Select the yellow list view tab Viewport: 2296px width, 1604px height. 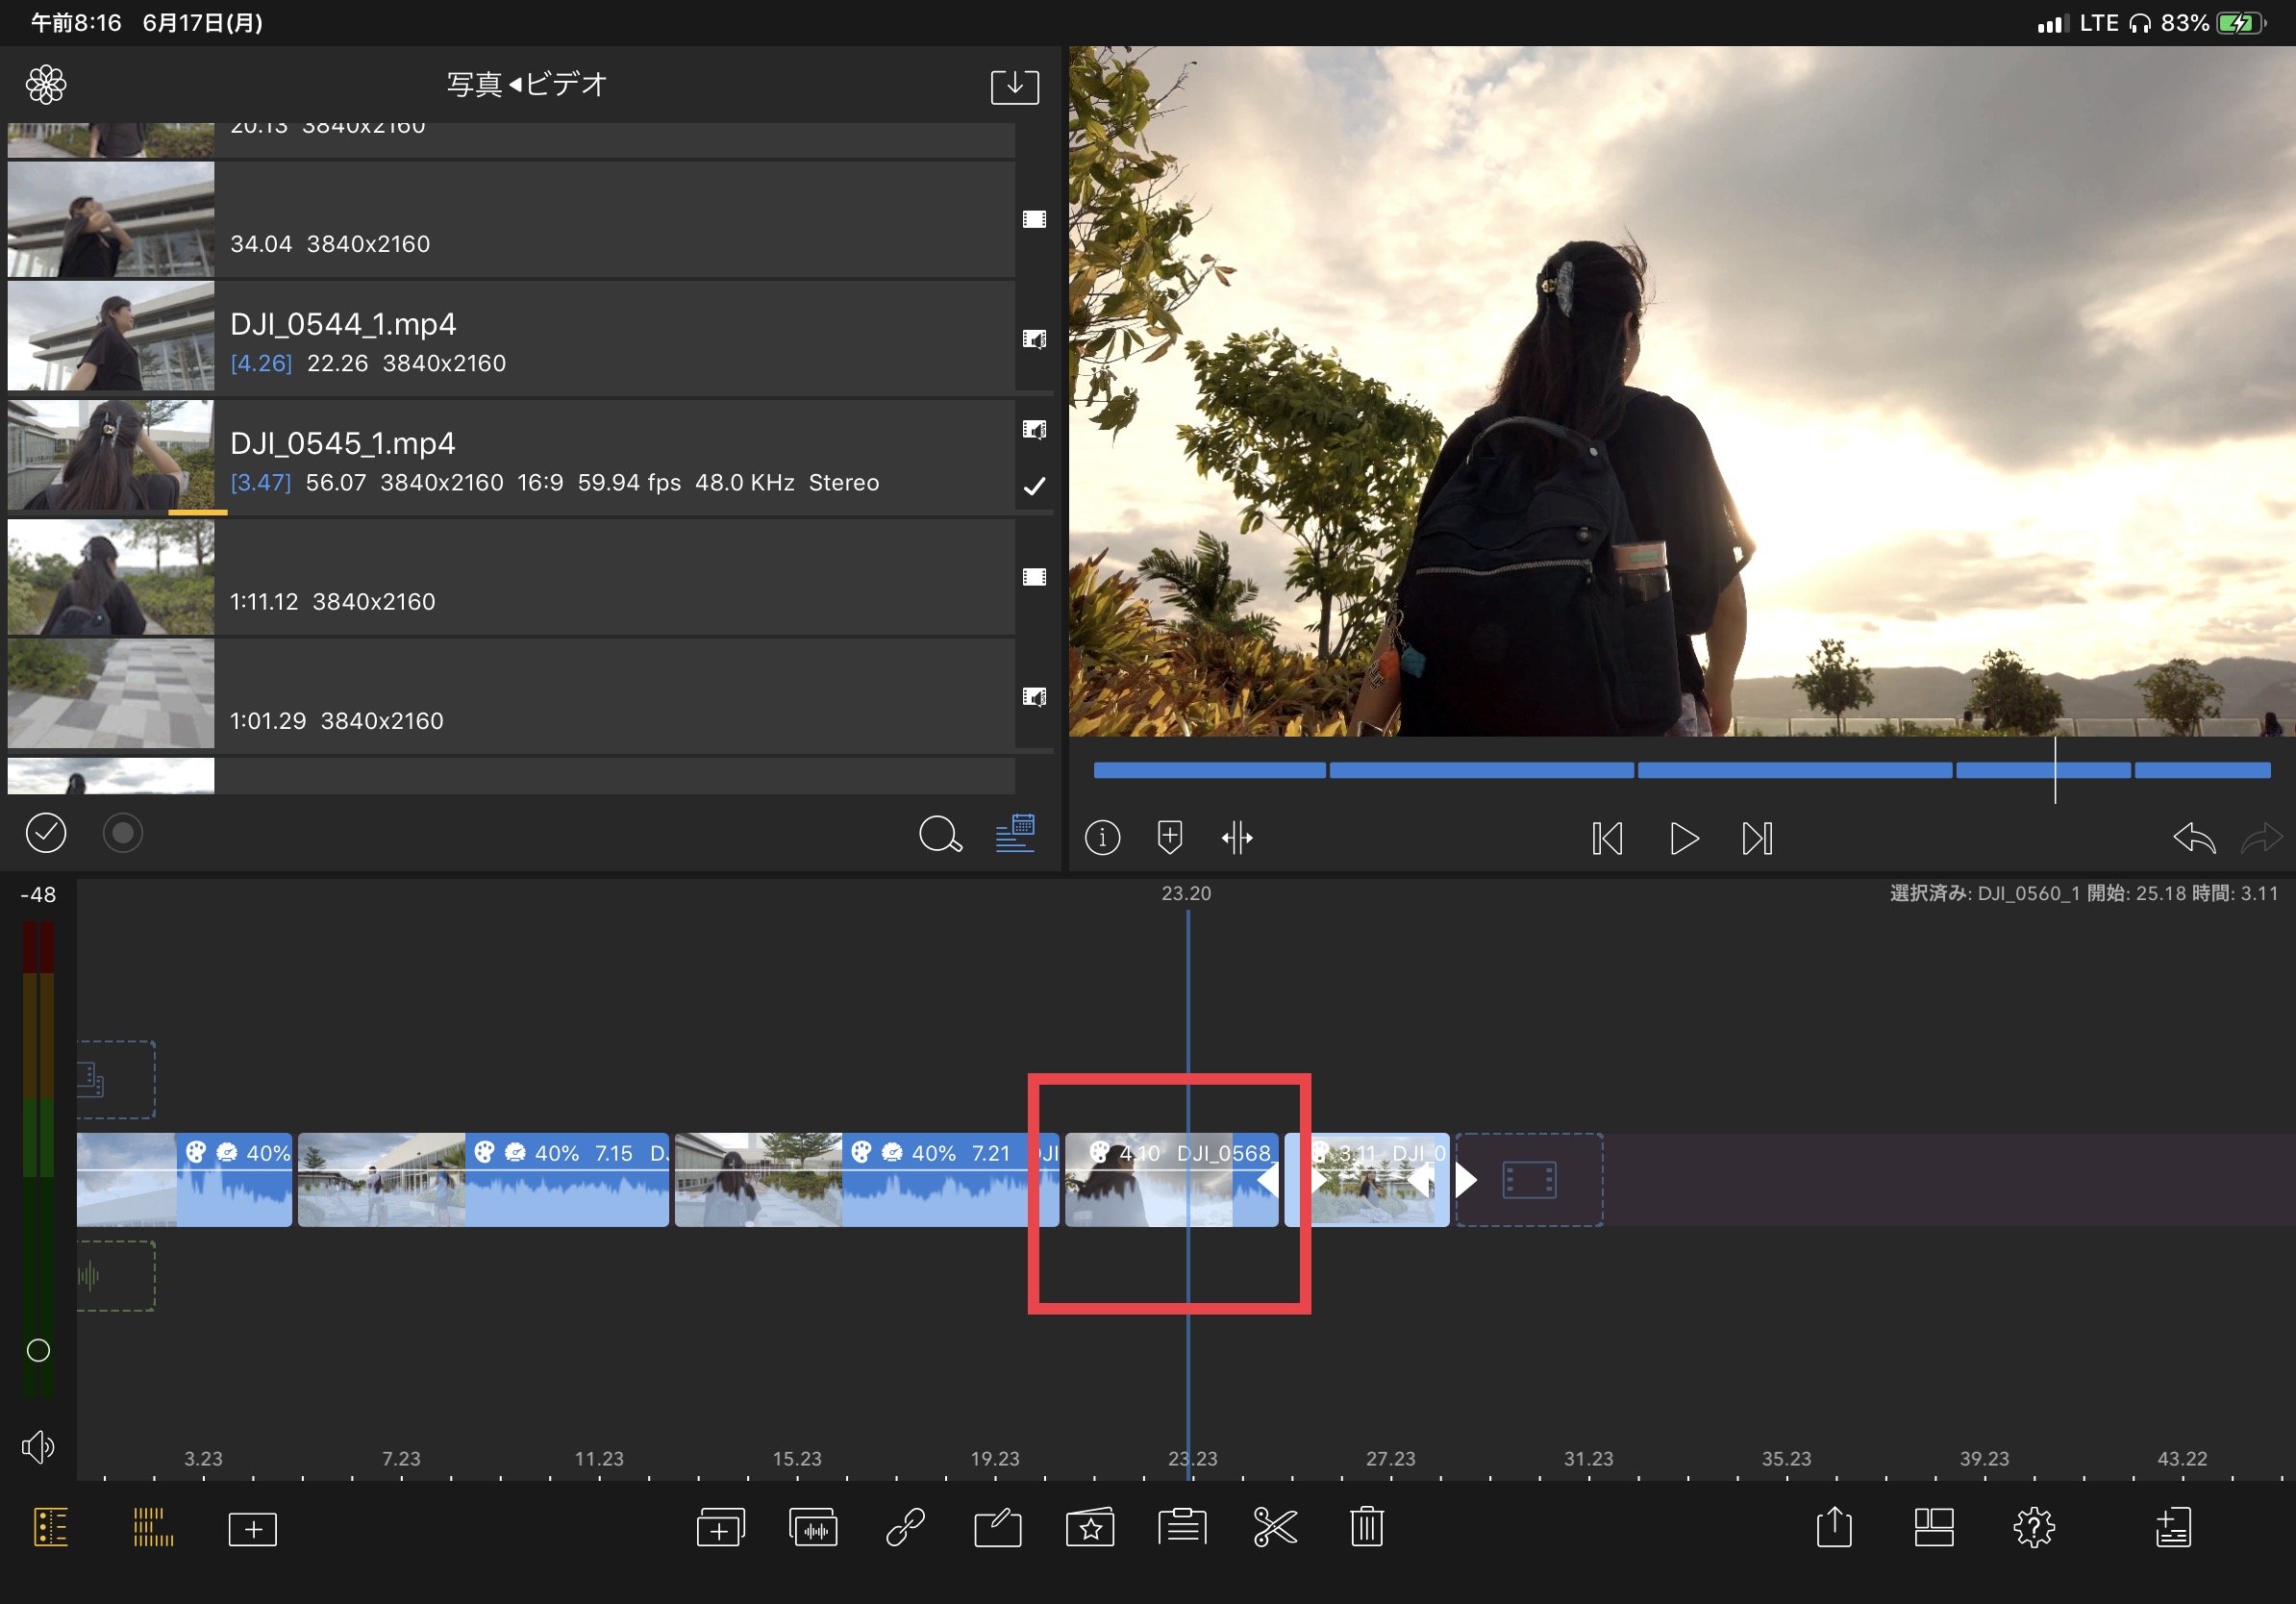click(51, 1527)
